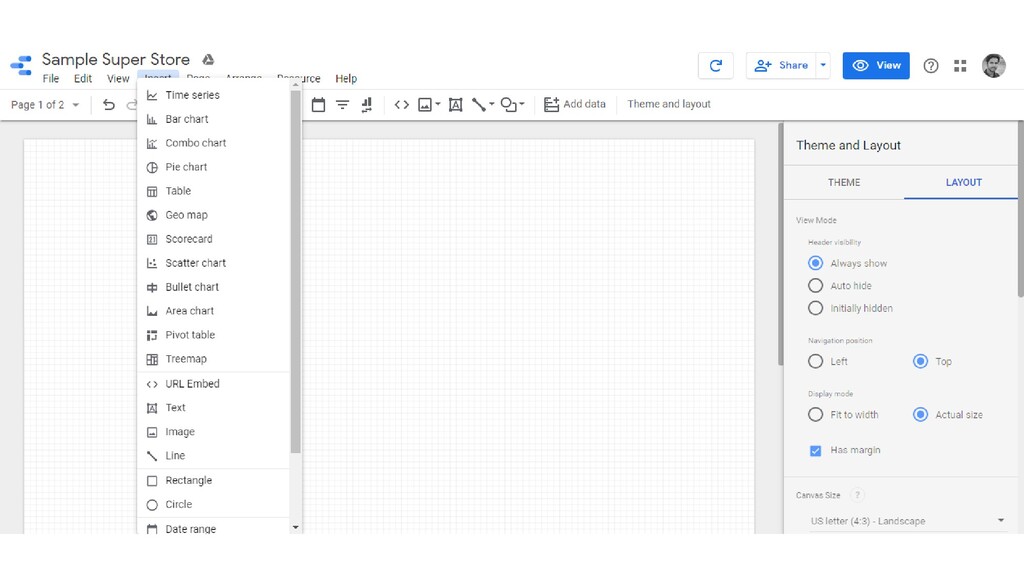This screenshot has width=1024, height=576.
Task: Choose Image from Insert menu
Action: [214, 432]
